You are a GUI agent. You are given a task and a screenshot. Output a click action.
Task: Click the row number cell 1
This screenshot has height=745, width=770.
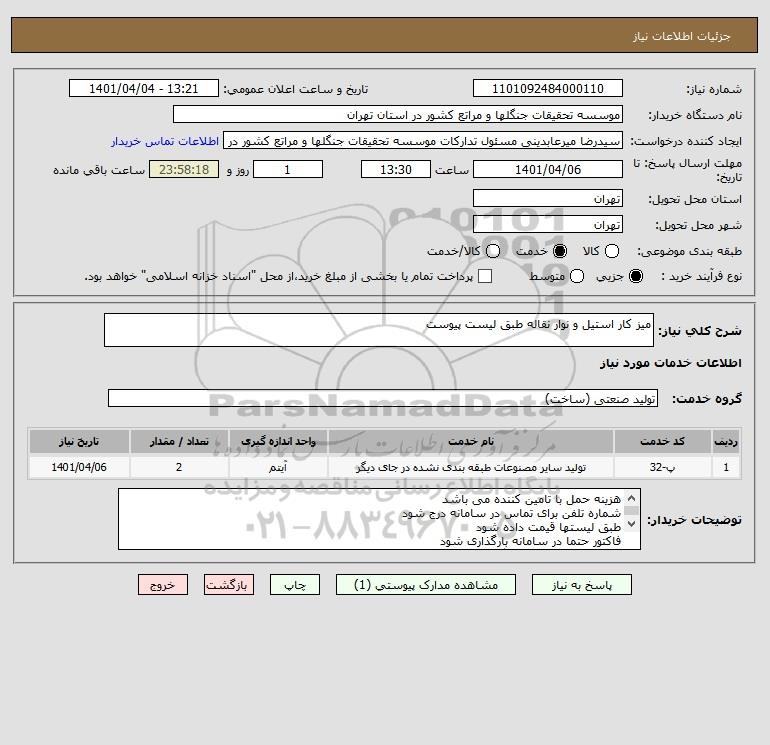pos(726,467)
